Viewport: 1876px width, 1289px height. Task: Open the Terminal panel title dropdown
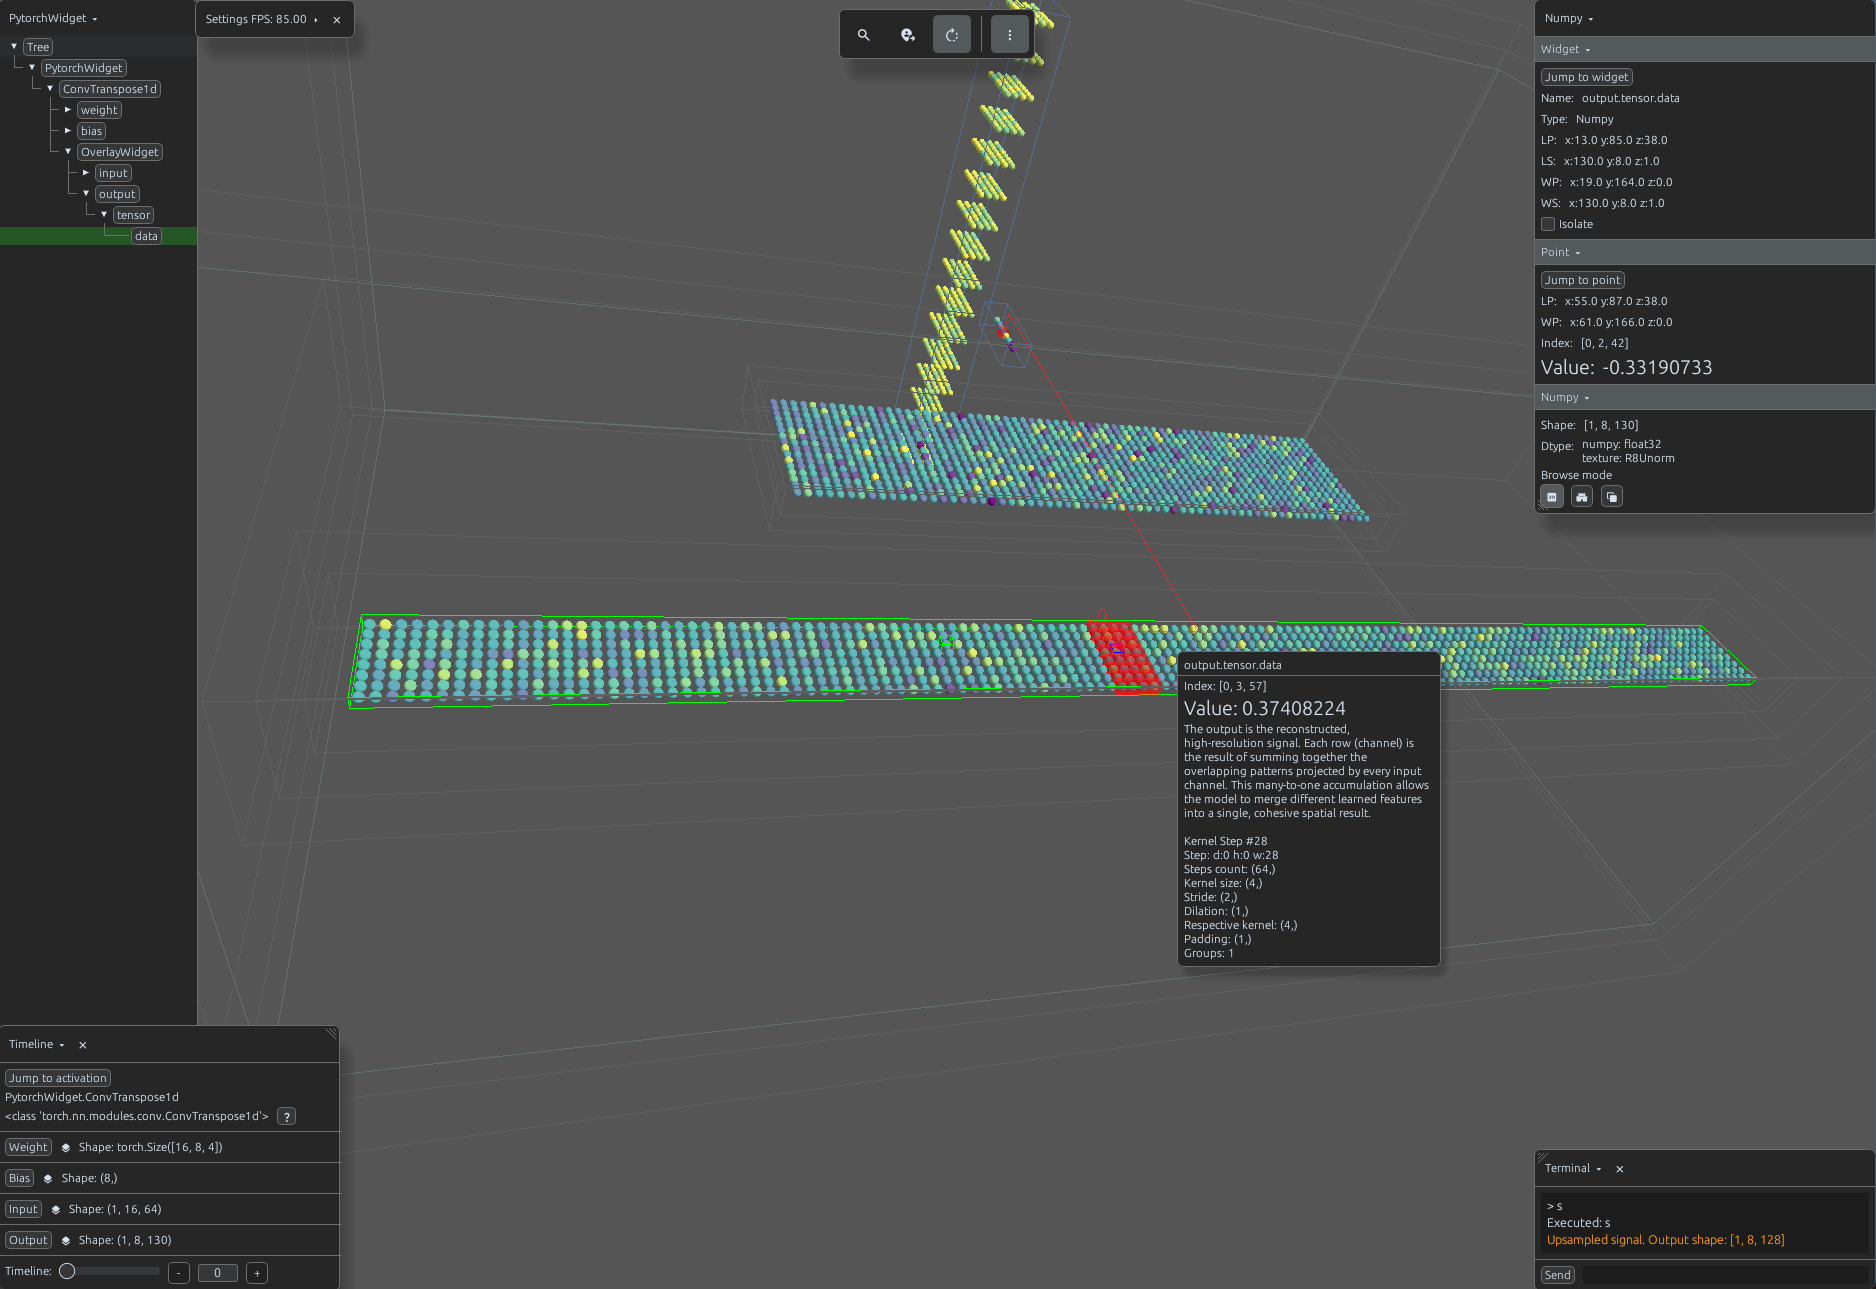[x=1573, y=1169]
